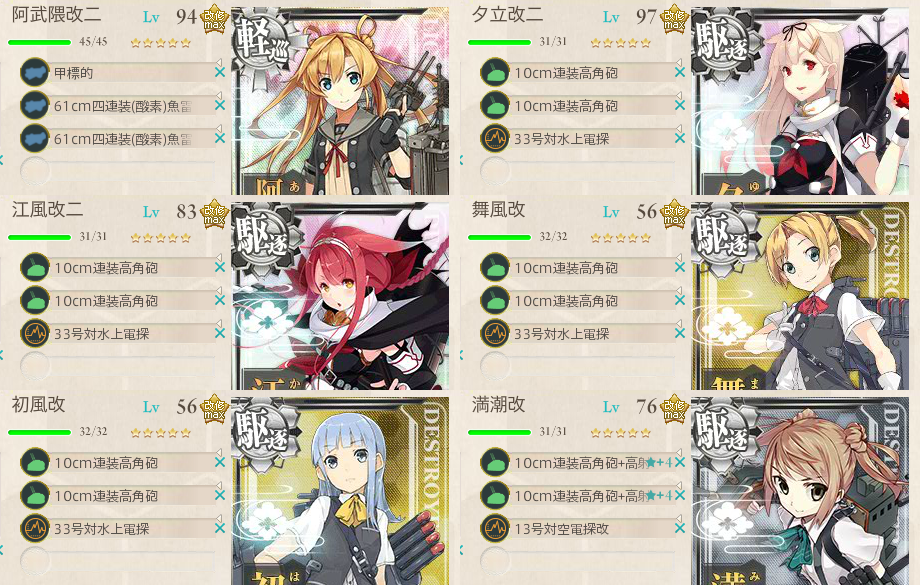Click the 改修max badge next to 夕立改二
Viewport: 920px width, 585px height.
point(674,19)
